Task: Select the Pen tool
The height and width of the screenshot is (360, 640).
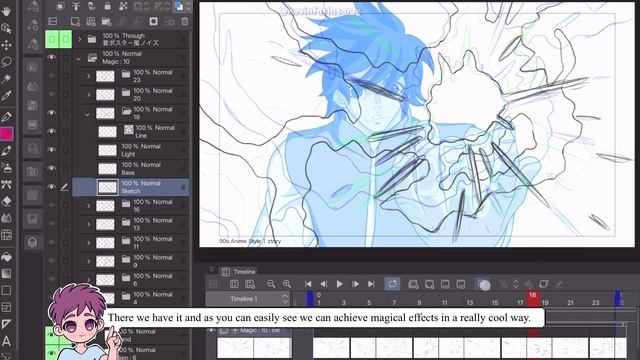Action: point(6,117)
